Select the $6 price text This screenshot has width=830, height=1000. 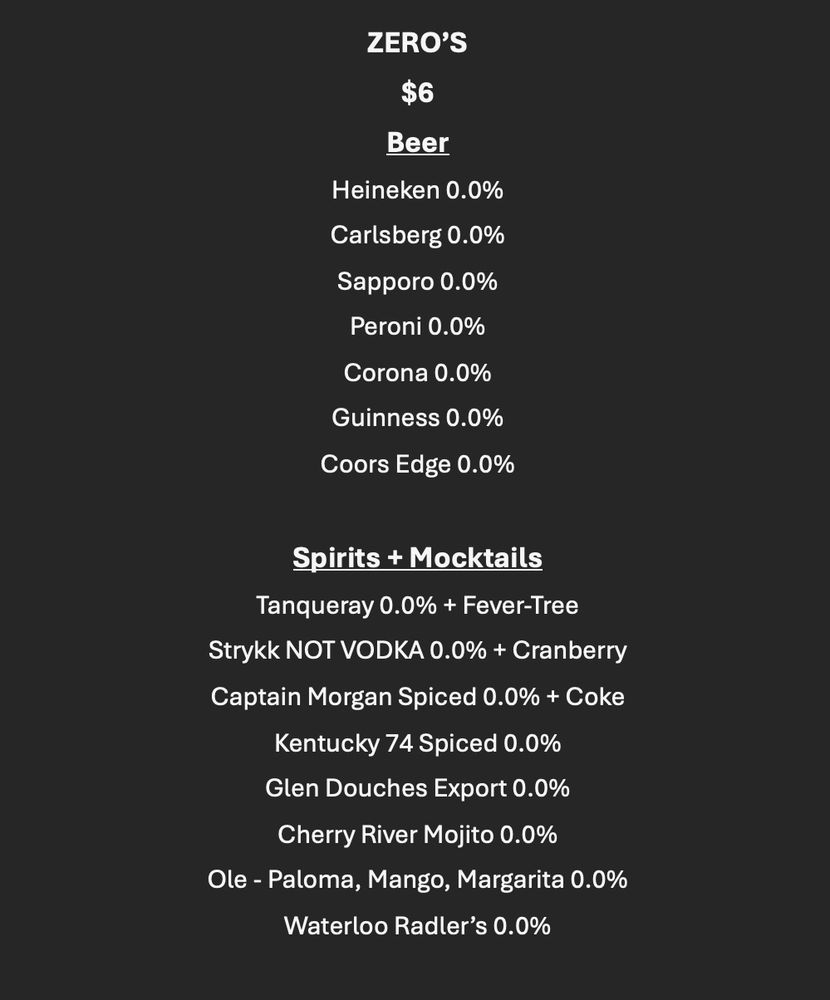click(417, 92)
